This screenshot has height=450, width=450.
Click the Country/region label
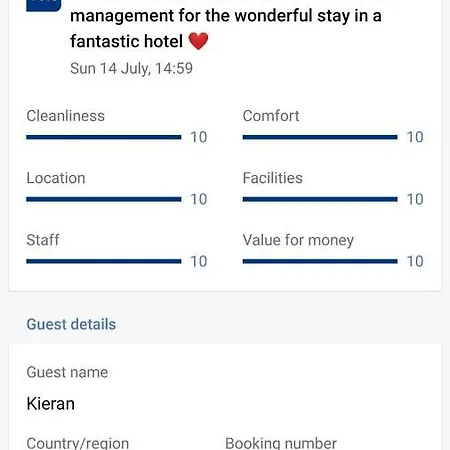click(x=77, y=443)
